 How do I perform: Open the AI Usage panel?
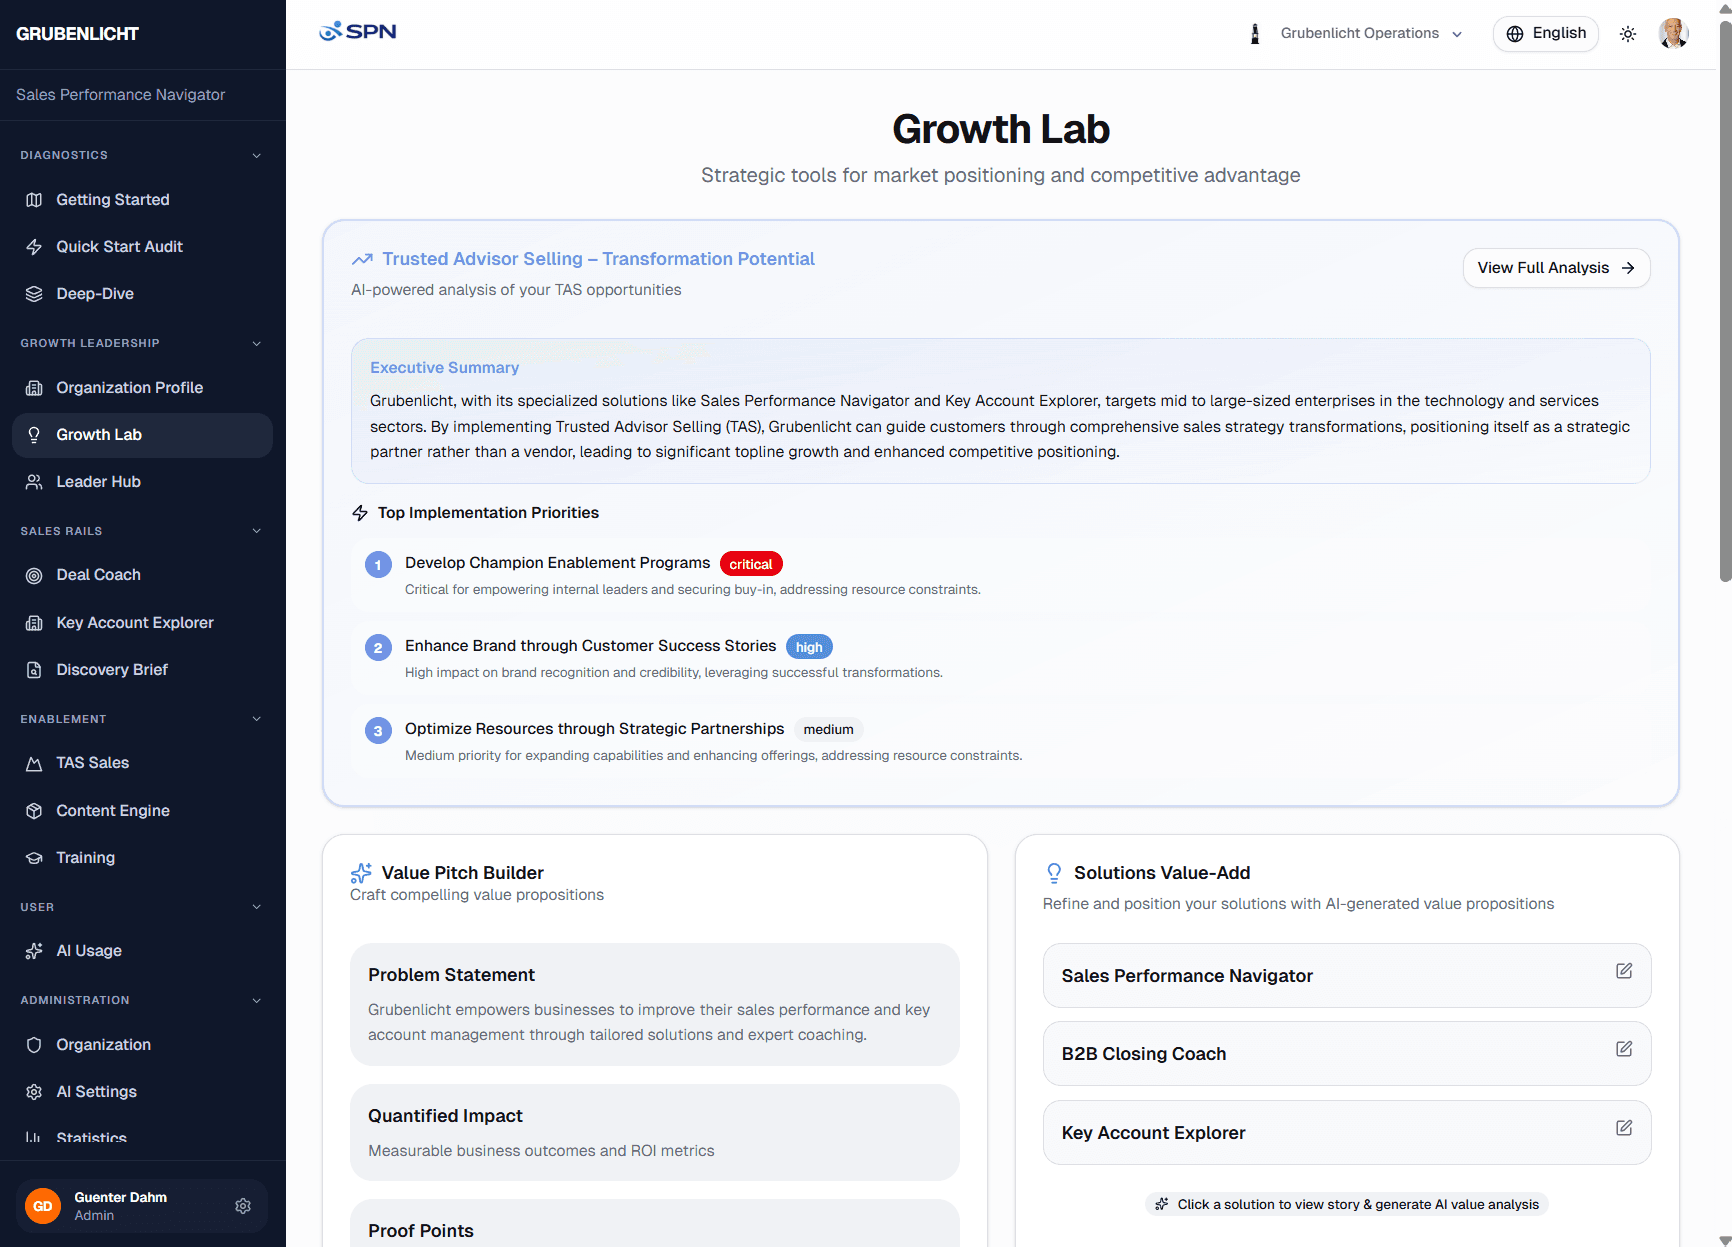88,950
